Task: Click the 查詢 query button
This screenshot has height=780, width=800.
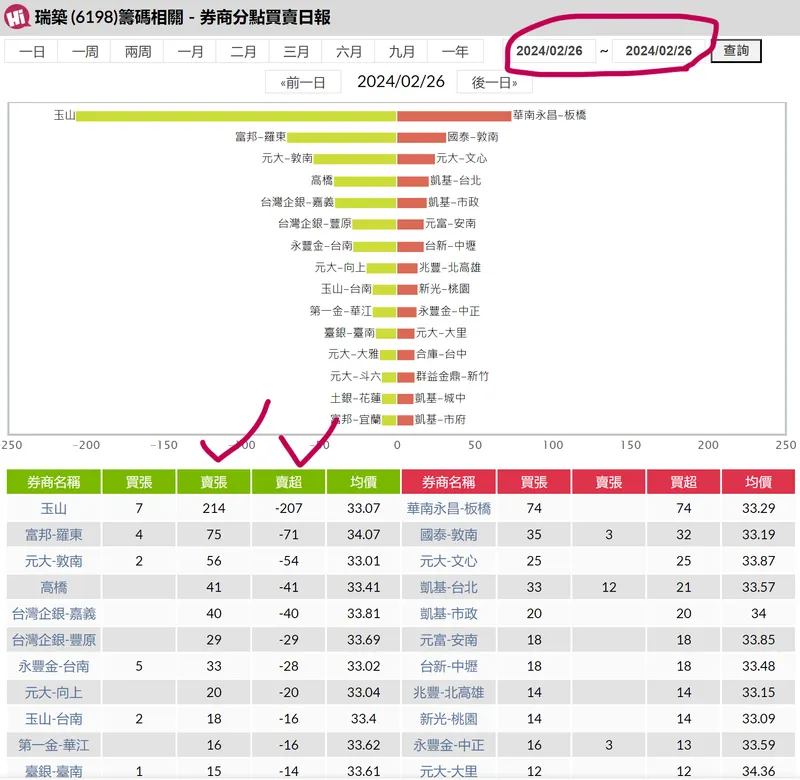Action: tap(736, 51)
